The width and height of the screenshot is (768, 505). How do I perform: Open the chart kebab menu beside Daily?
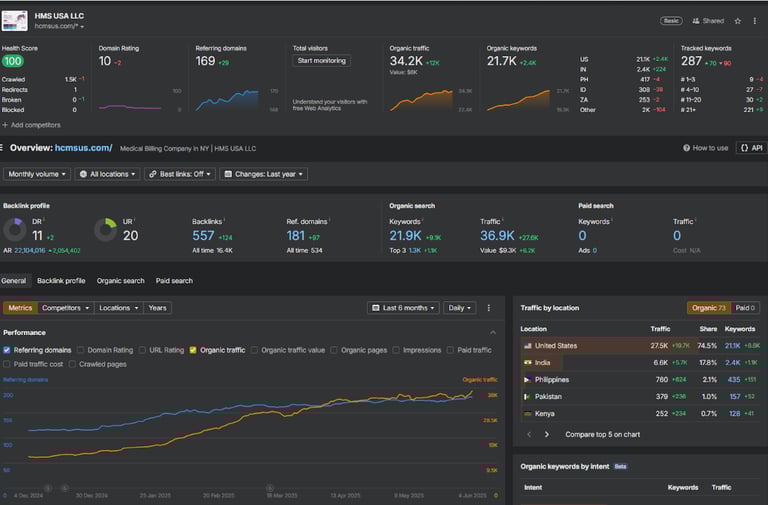(487, 308)
